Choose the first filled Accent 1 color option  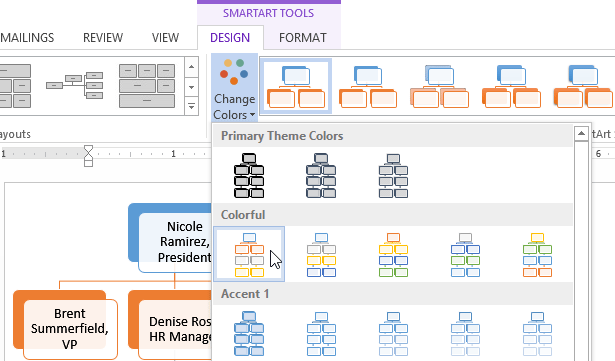pos(249,334)
